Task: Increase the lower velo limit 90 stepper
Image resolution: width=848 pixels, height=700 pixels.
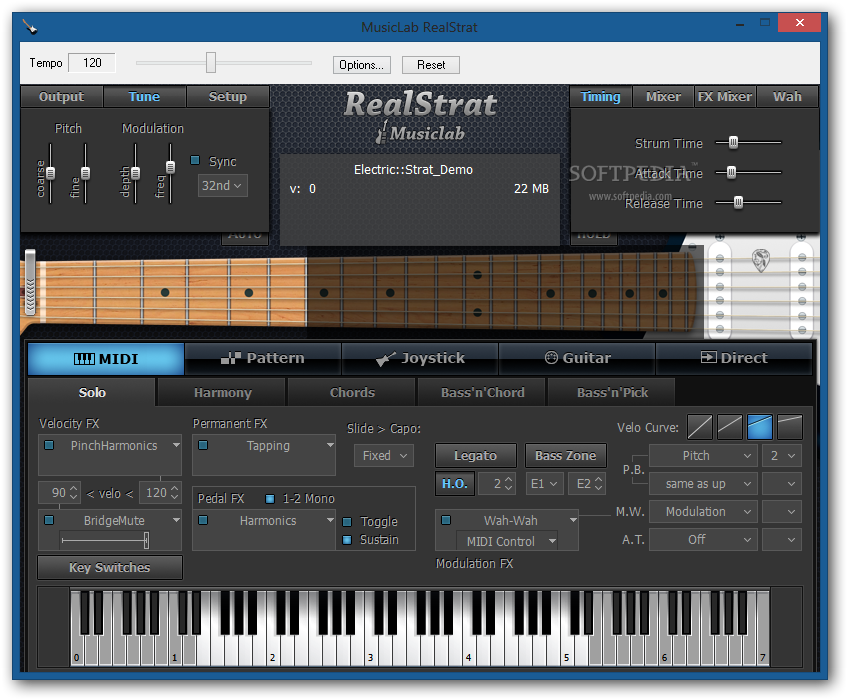Action: click(x=74, y=488)
